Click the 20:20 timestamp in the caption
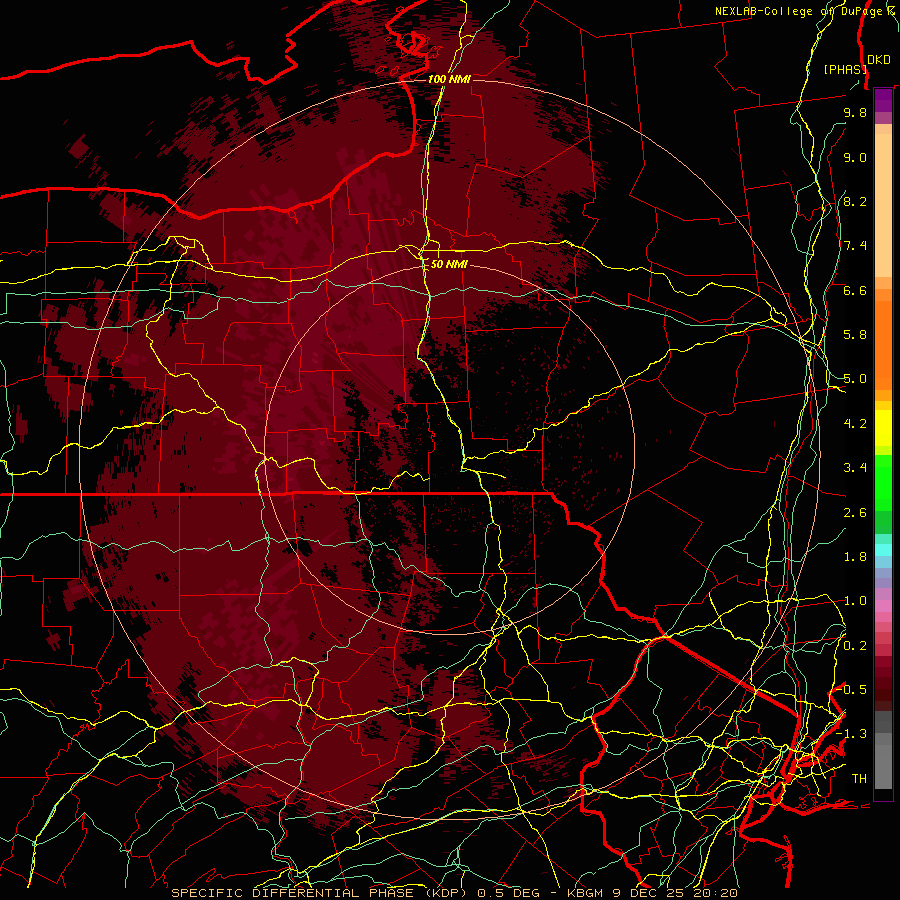The height and width of the screenshot is (900, 900). point(714,893)
